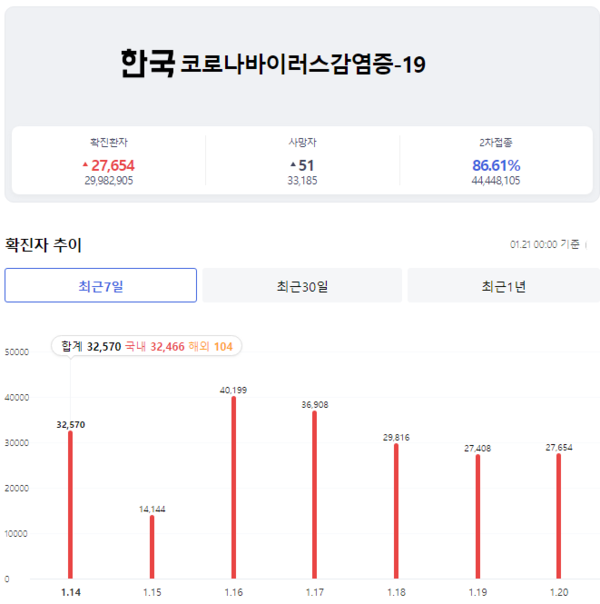Click the 합계 32,570 tooltip

click(x=146, y=346)
